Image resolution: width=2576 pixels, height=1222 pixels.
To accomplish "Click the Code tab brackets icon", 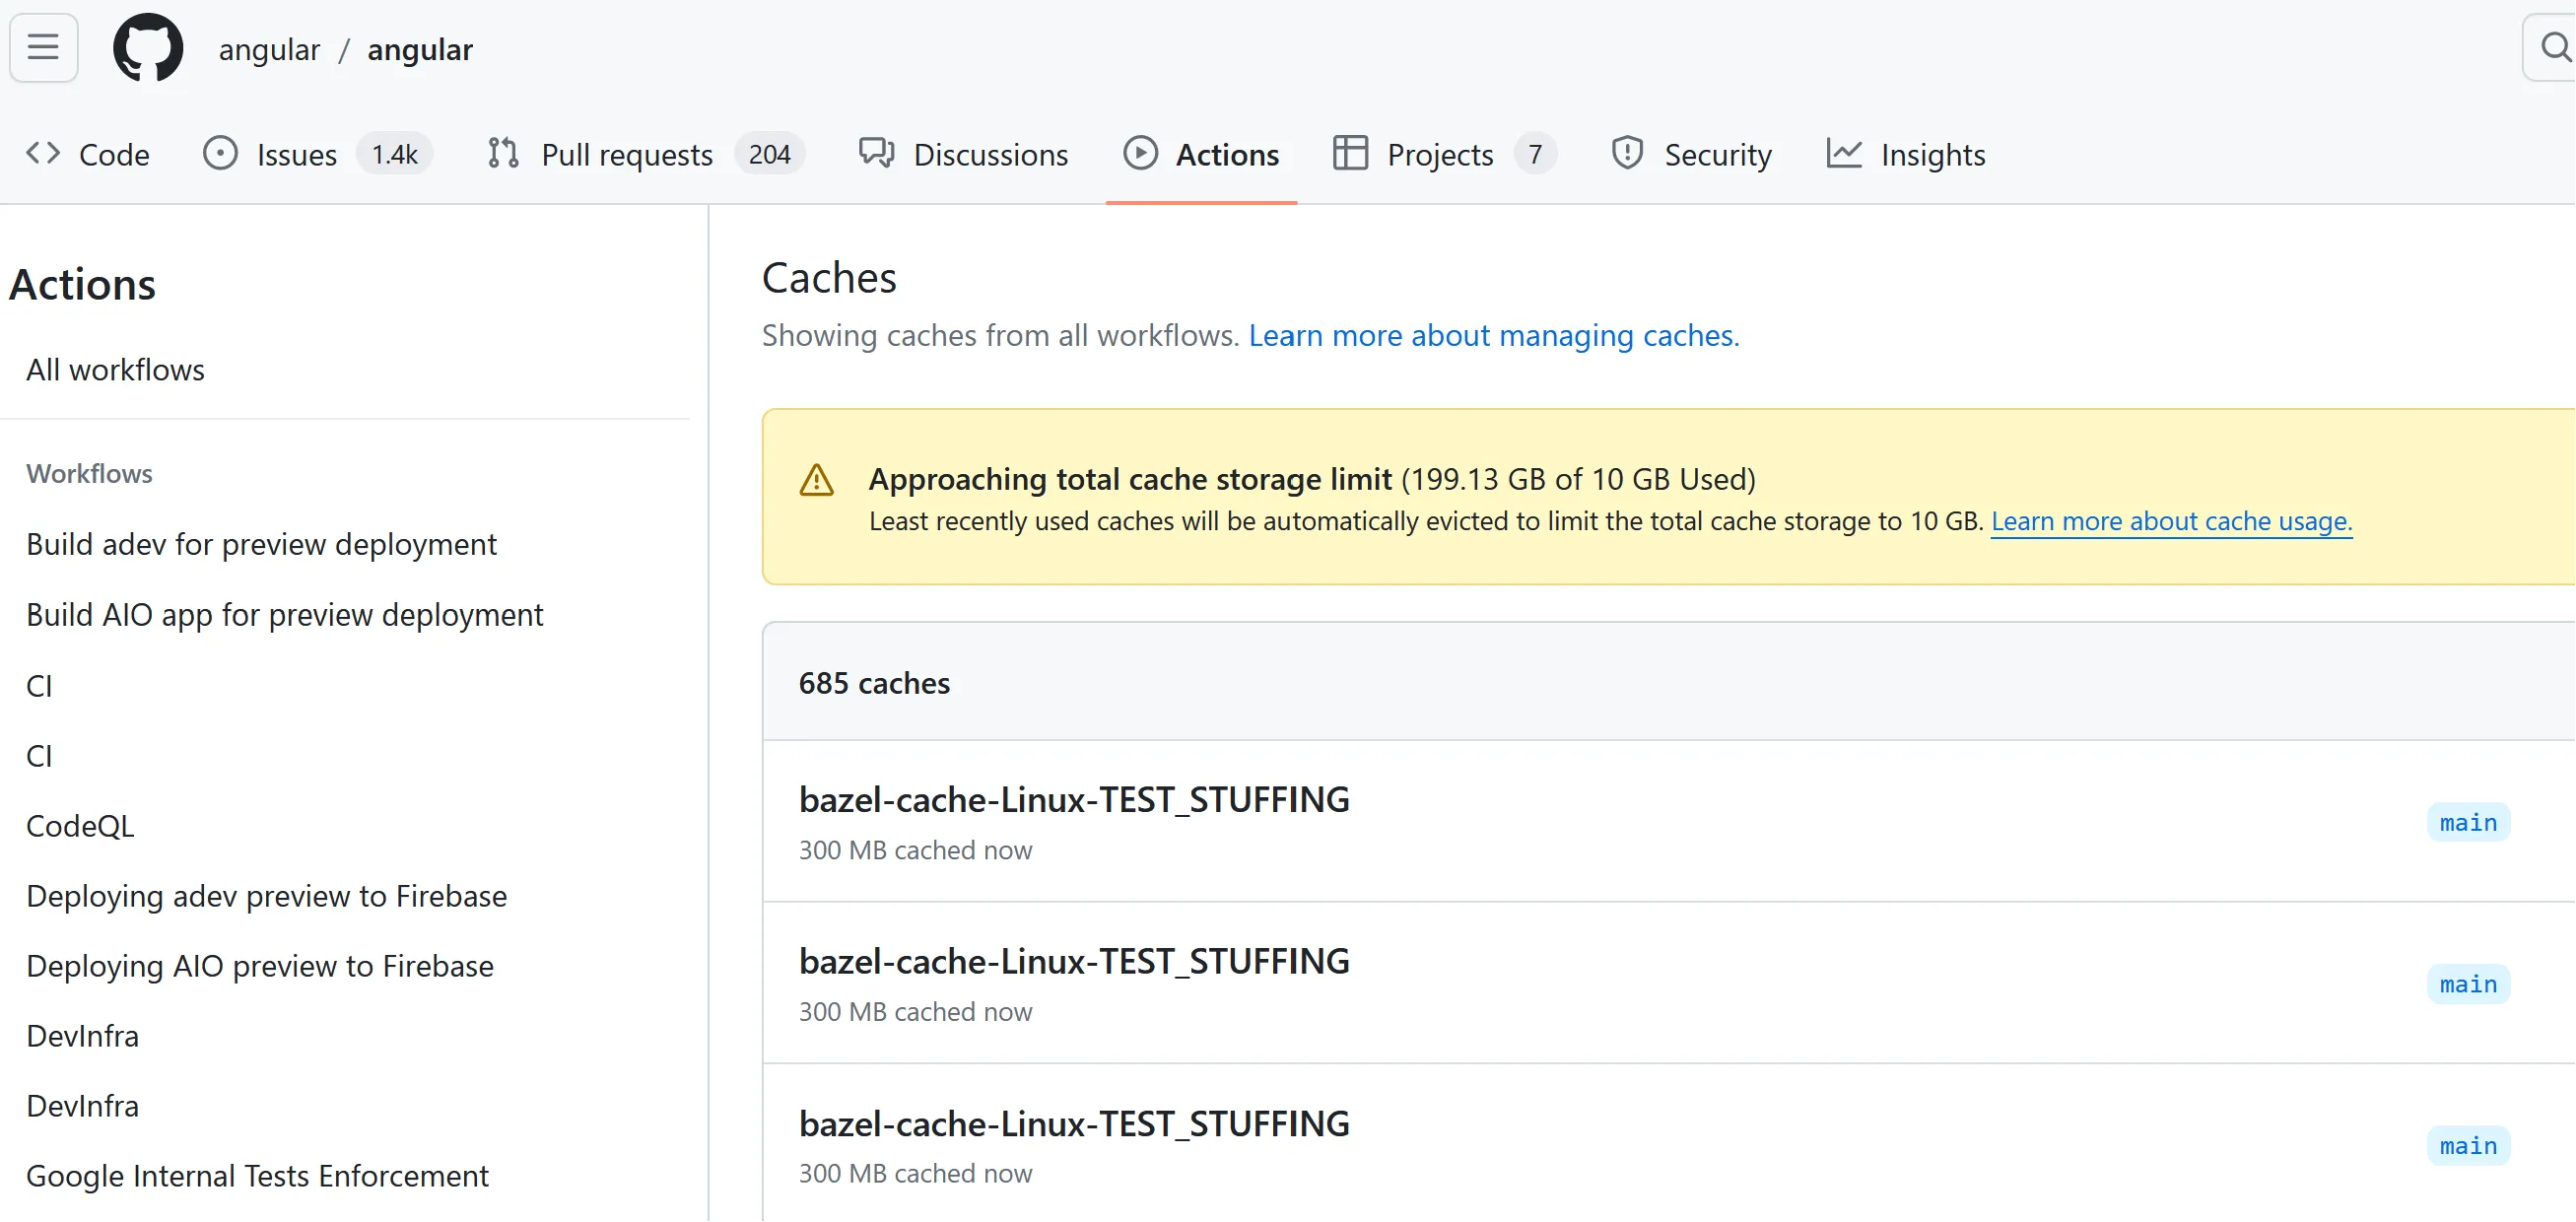I will (43, 154).
